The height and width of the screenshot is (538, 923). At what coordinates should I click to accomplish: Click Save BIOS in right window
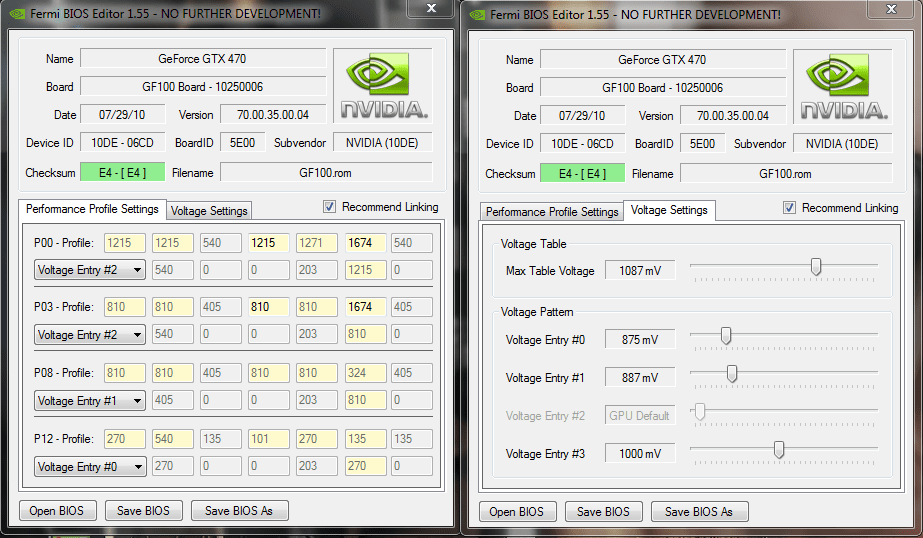603,512
